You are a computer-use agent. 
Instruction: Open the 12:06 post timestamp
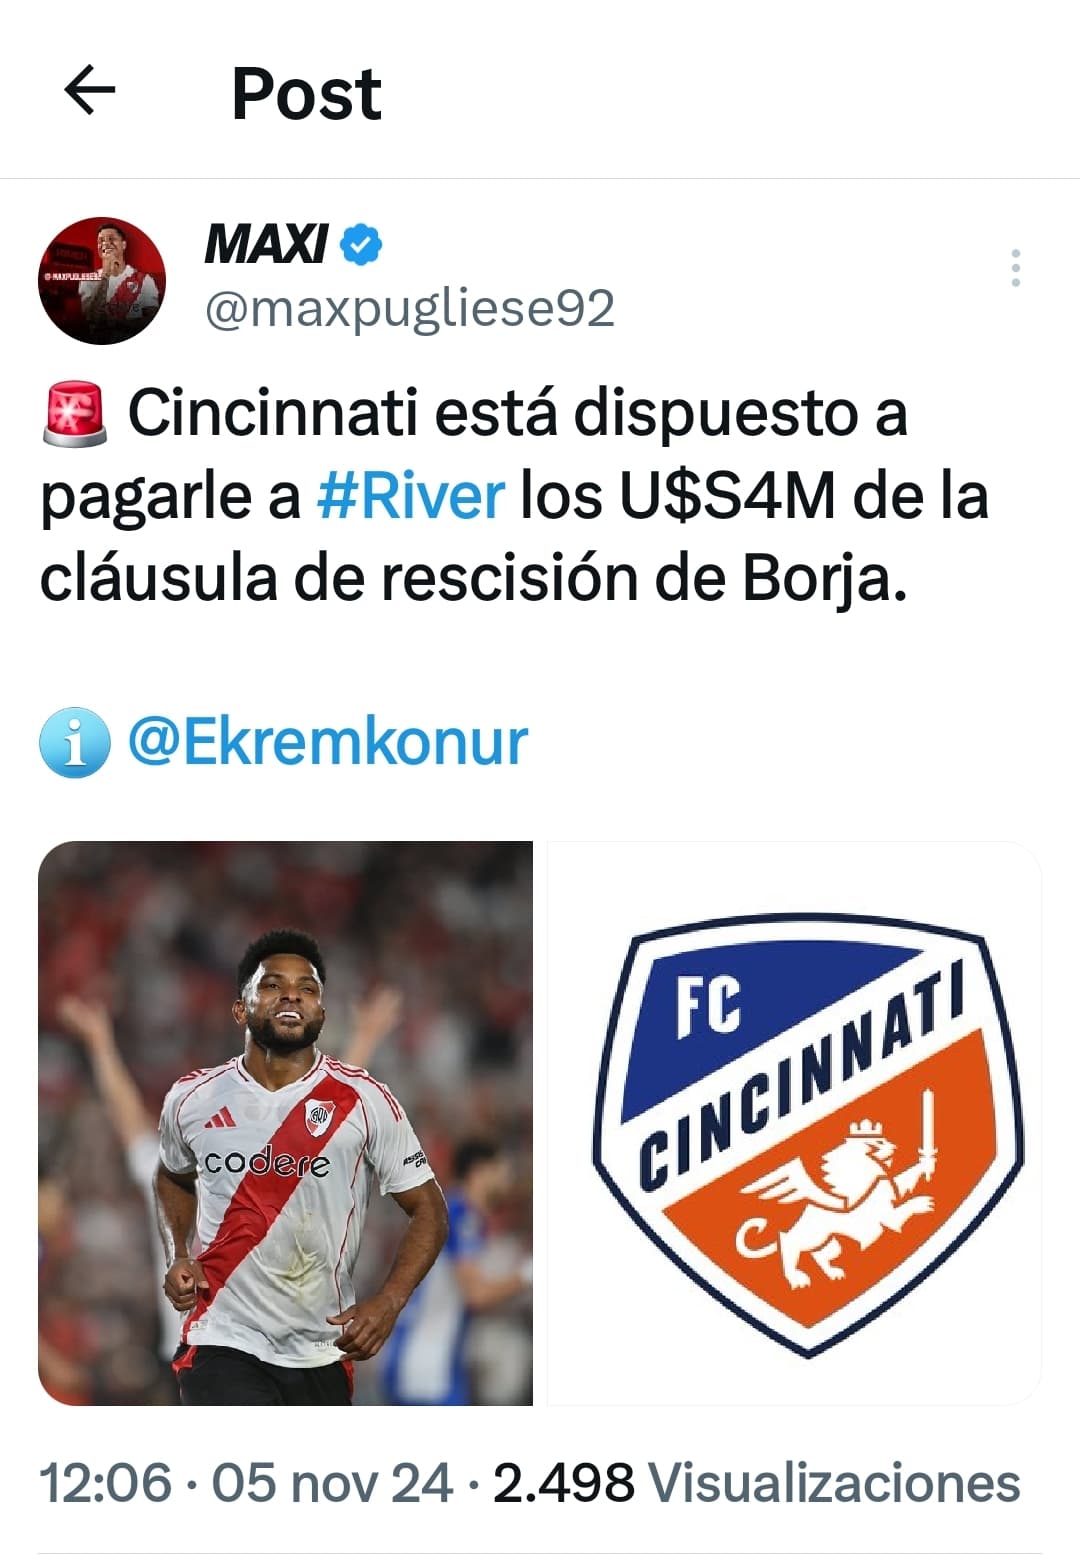[x=105, y=1482]
